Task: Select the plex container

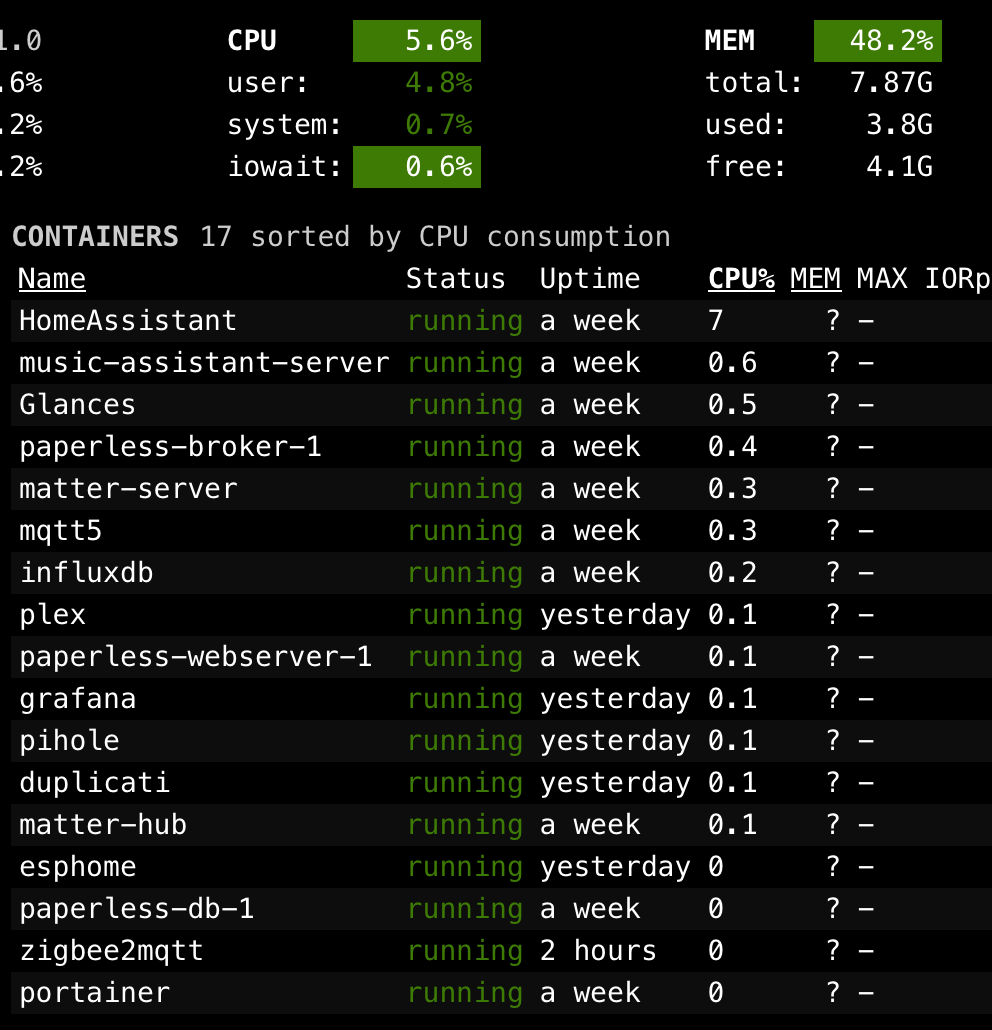Action: [52, 615]
